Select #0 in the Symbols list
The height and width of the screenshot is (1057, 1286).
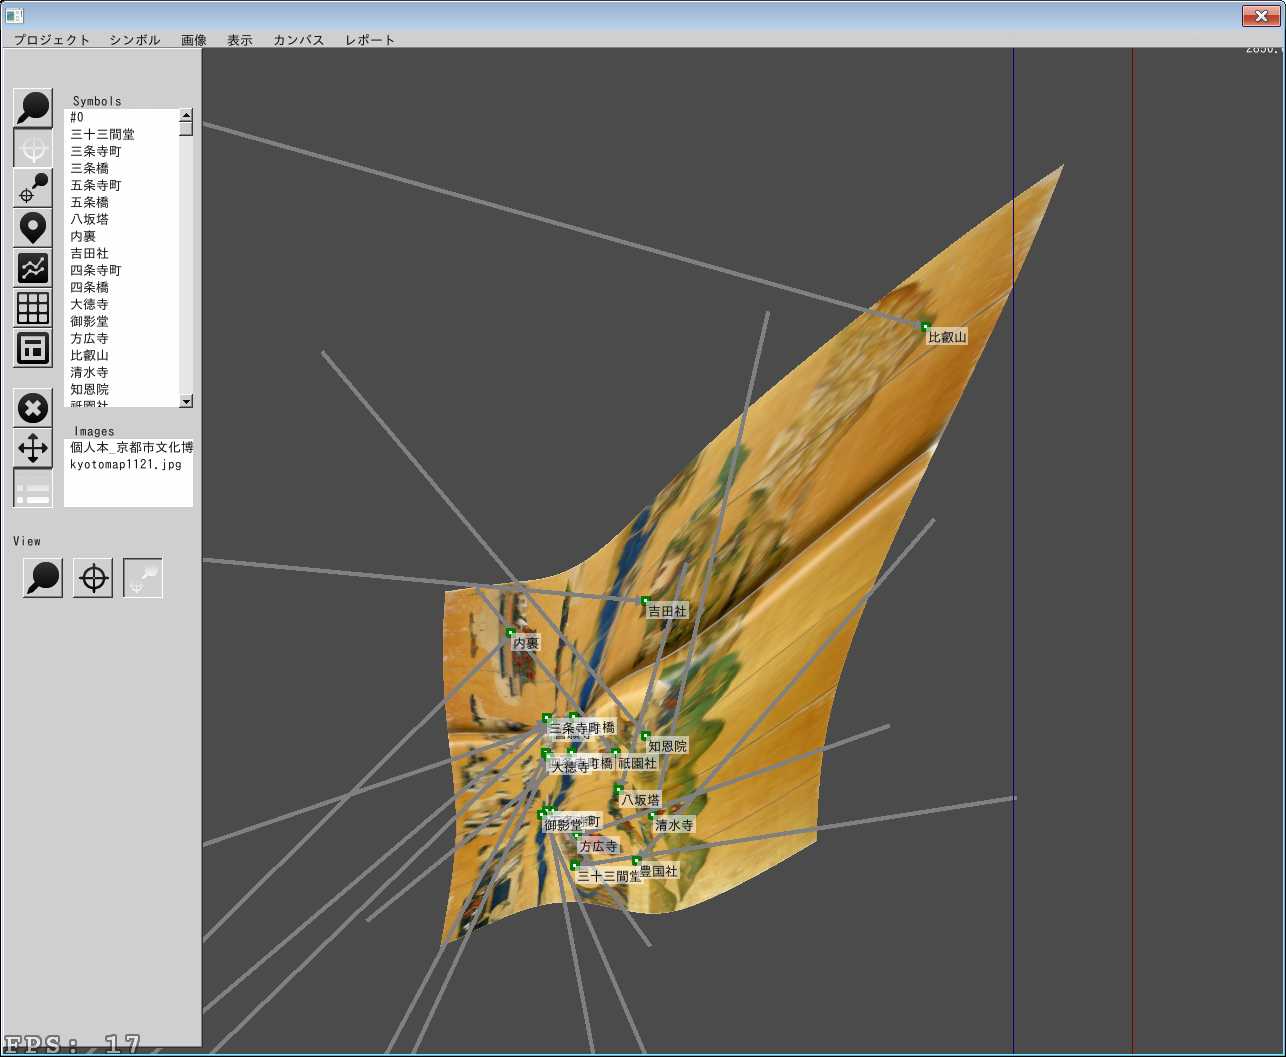coord(121,117)
